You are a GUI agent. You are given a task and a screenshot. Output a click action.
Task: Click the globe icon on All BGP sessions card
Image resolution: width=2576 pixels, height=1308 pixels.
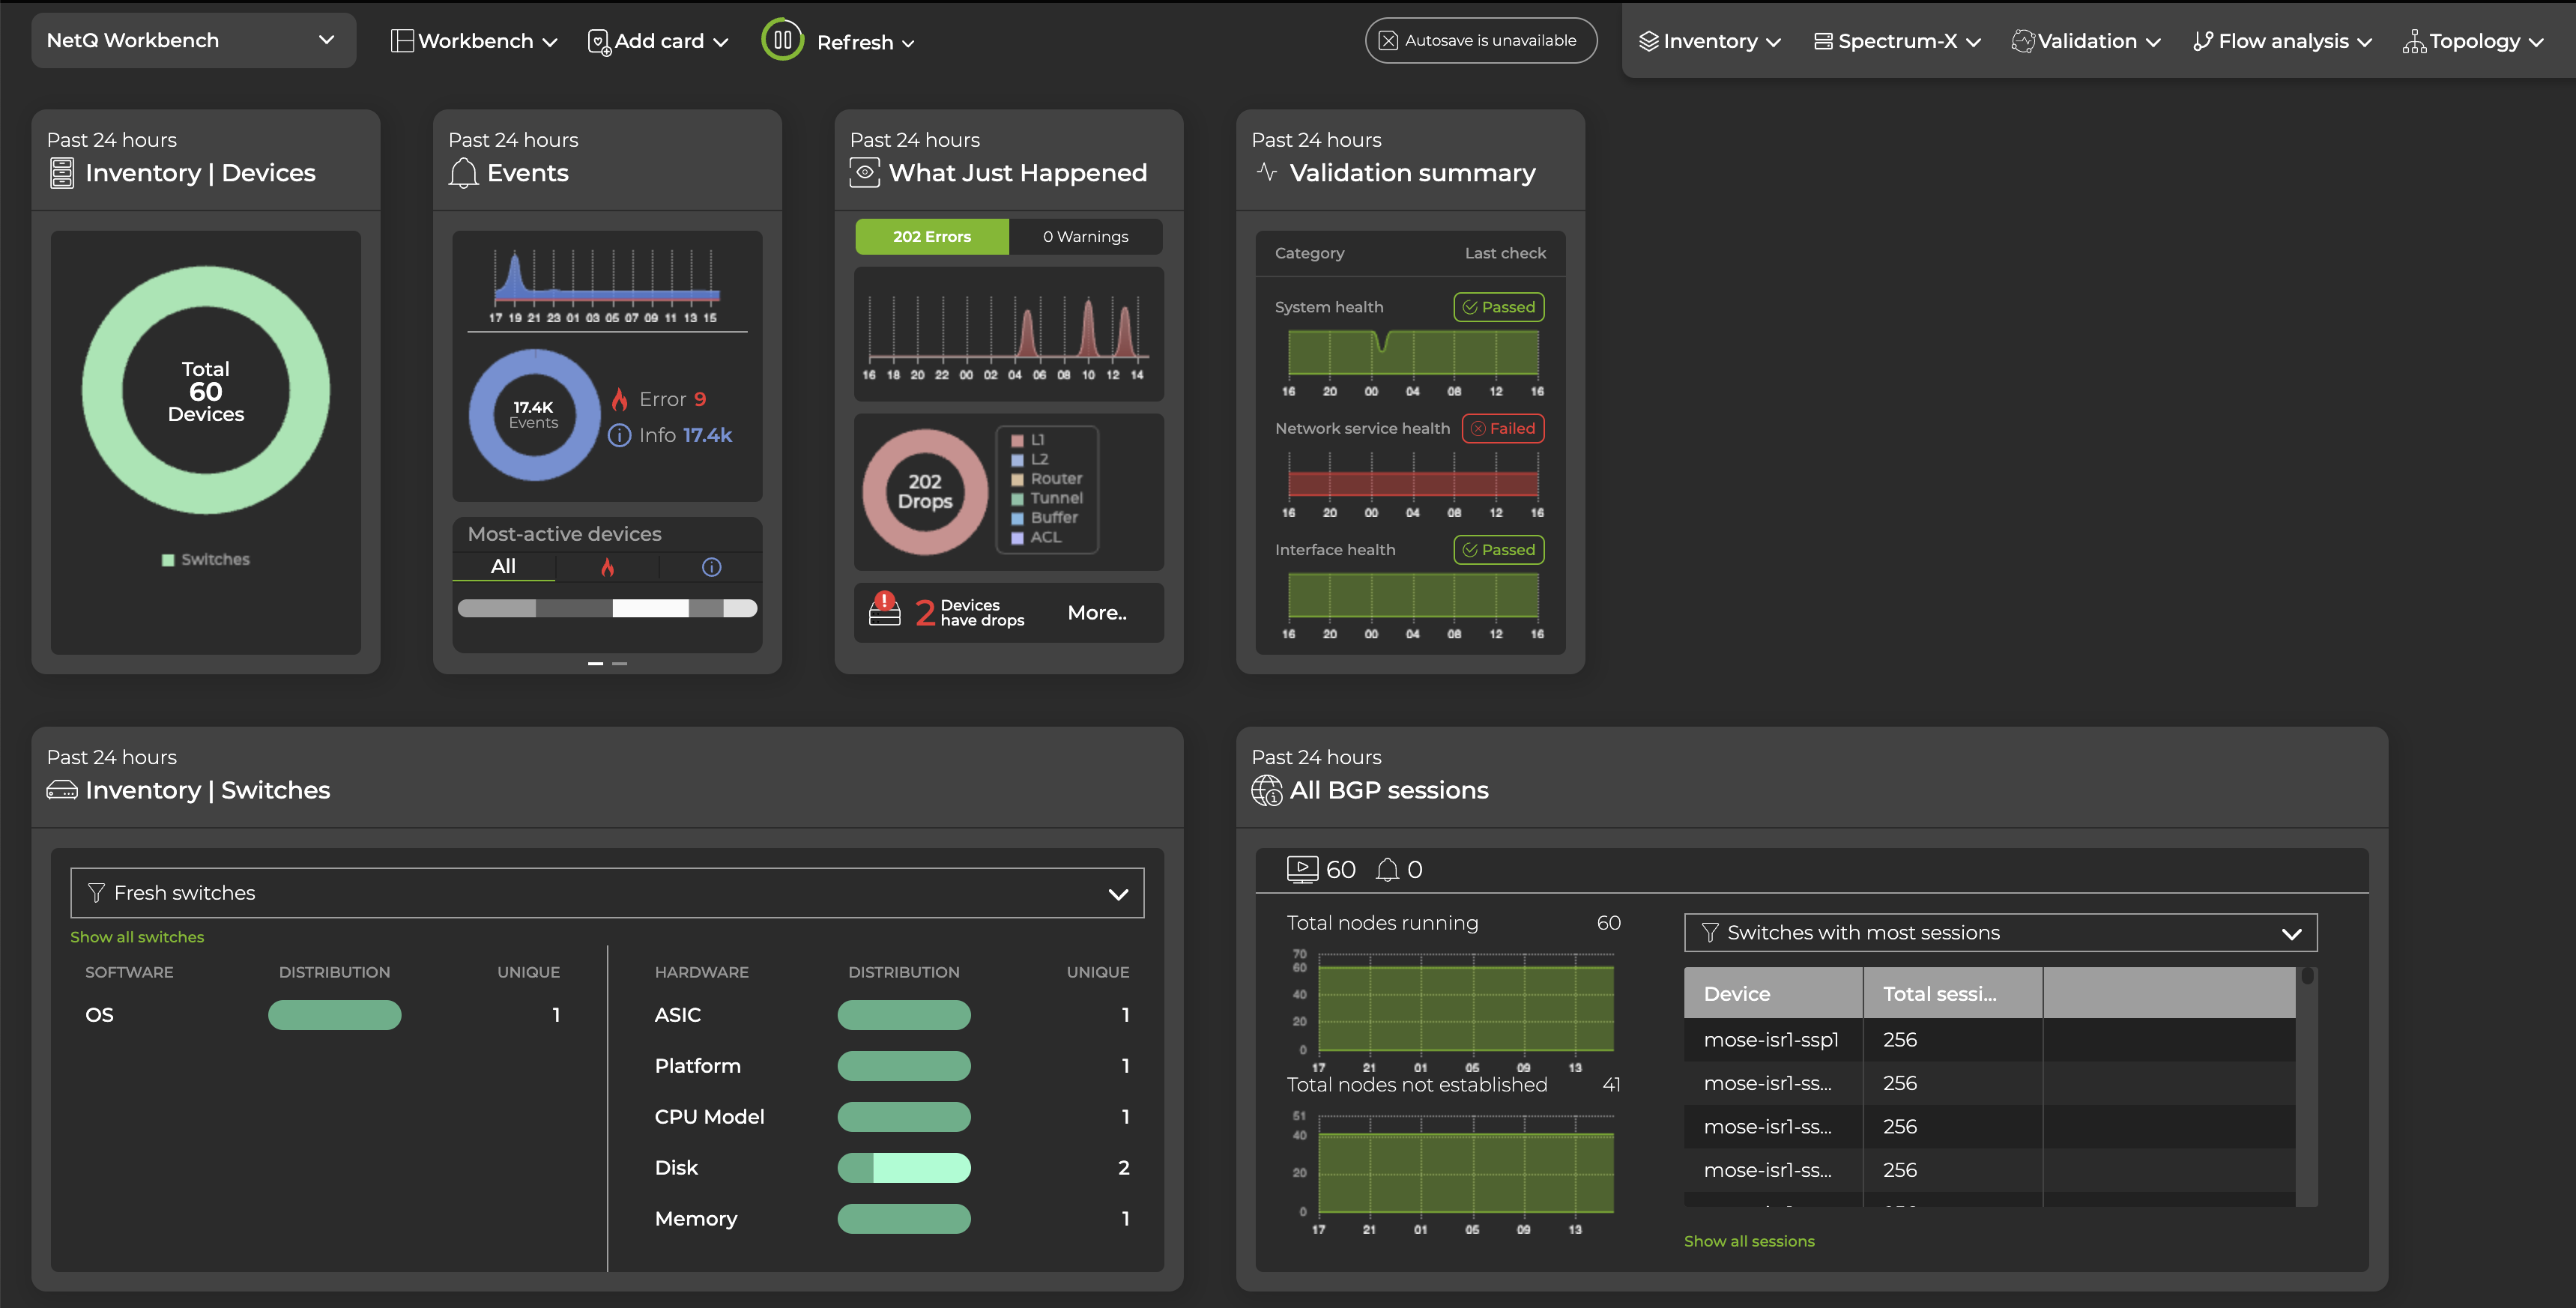click(1266, 790)
